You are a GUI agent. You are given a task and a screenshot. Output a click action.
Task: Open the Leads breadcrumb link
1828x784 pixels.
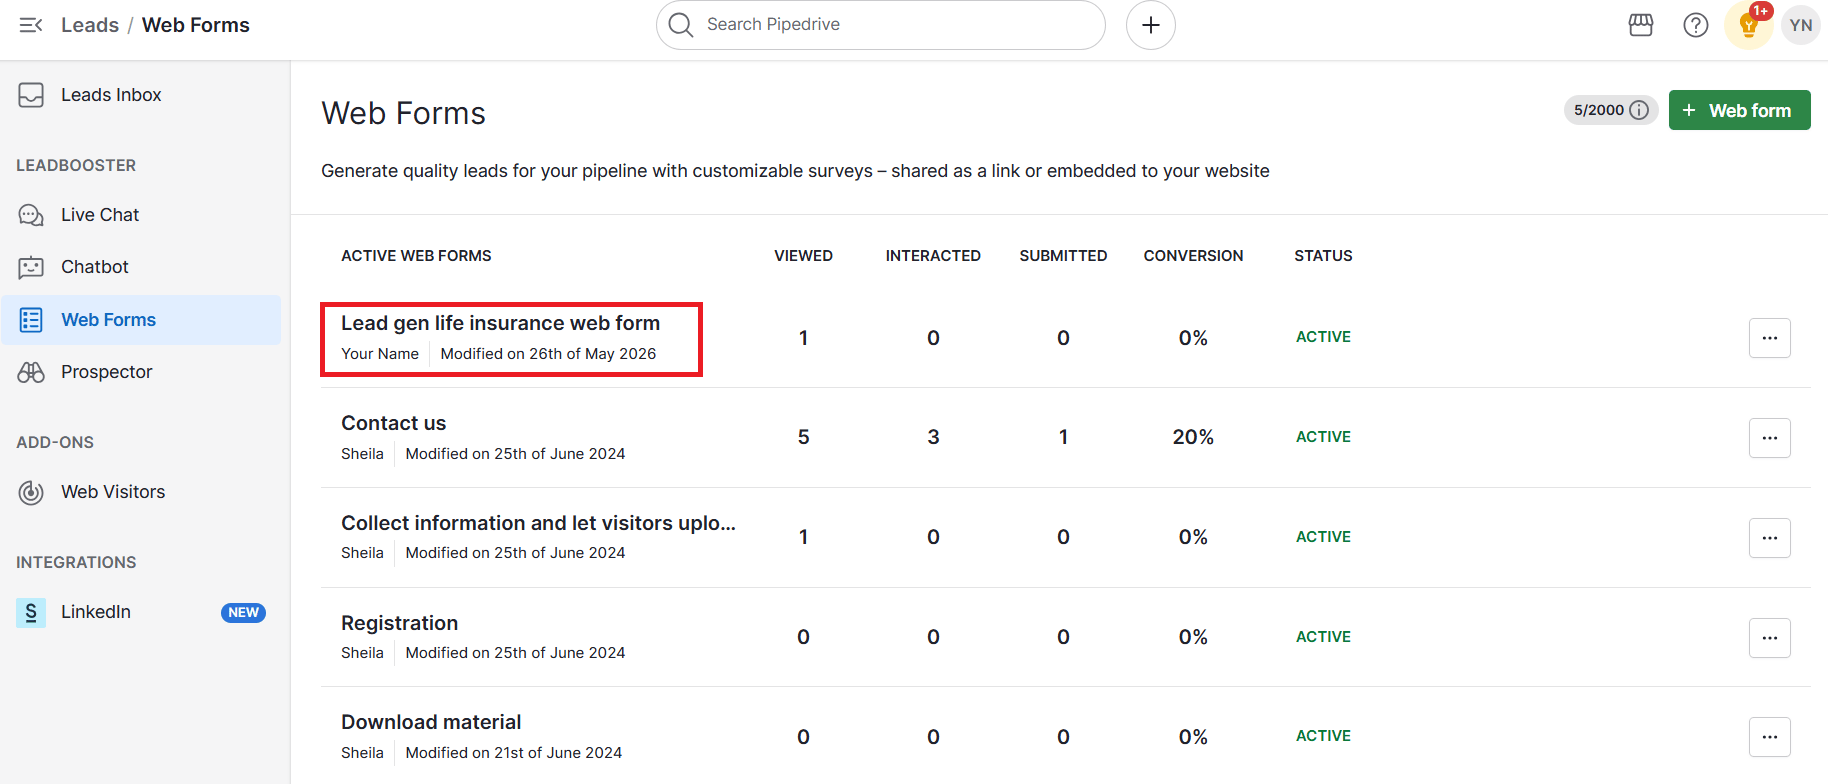pos(90,25)
